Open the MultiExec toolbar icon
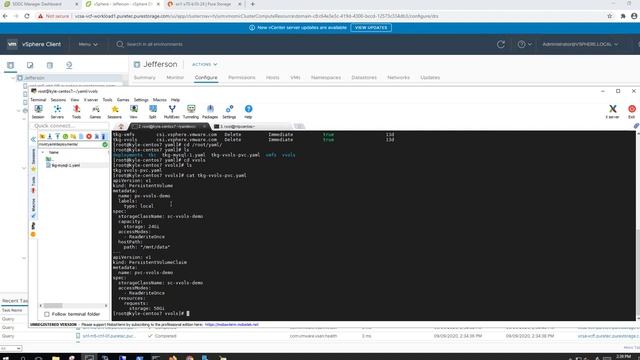640x360 pixels. 172,111
